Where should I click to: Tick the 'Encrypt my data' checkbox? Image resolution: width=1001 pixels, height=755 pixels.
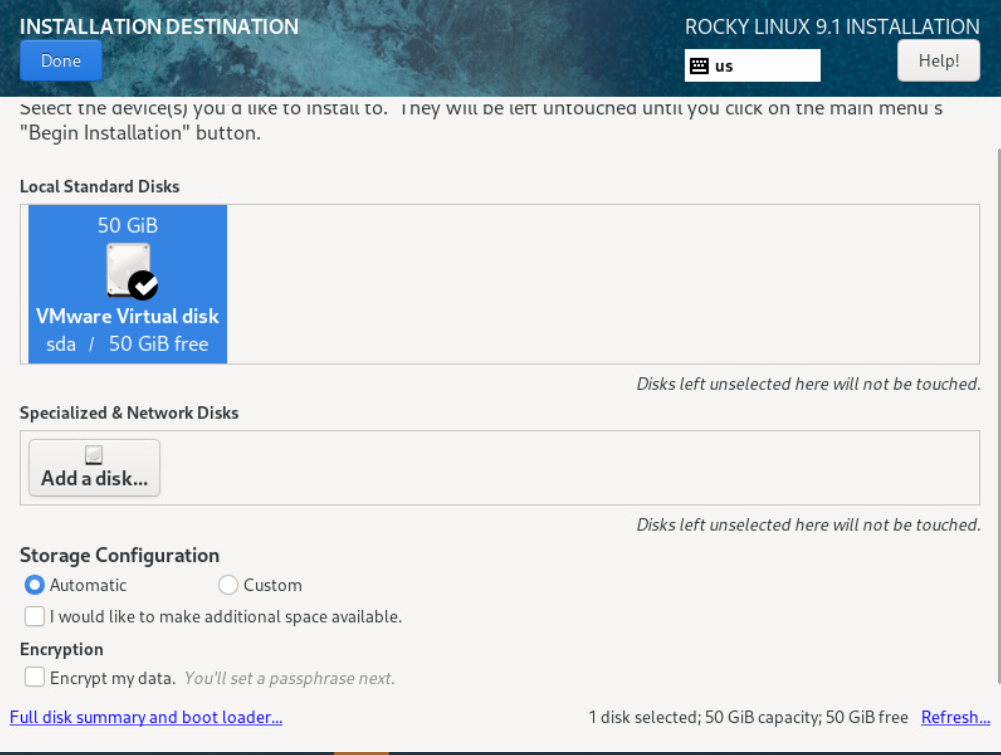[x=35, y=678]
